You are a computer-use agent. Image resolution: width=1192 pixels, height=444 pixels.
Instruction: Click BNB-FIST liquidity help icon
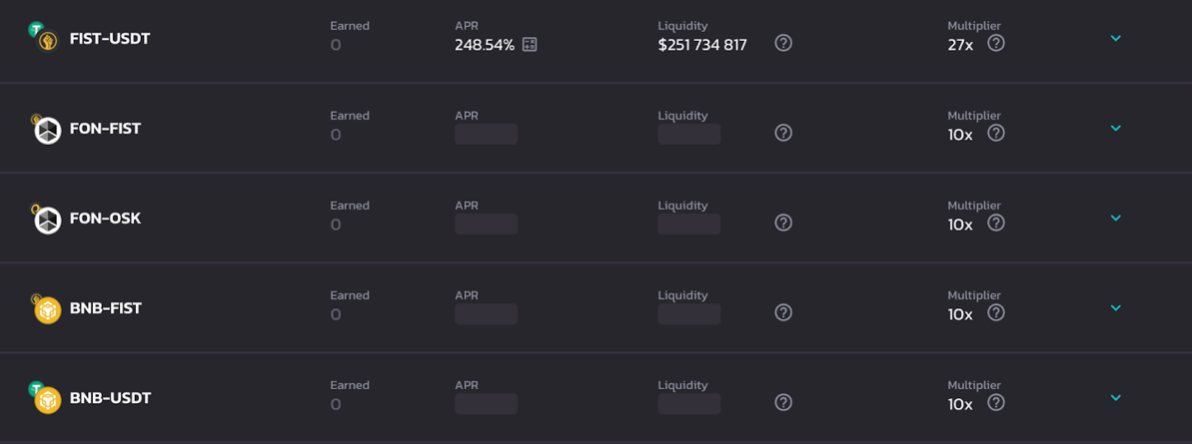point(783,313)
